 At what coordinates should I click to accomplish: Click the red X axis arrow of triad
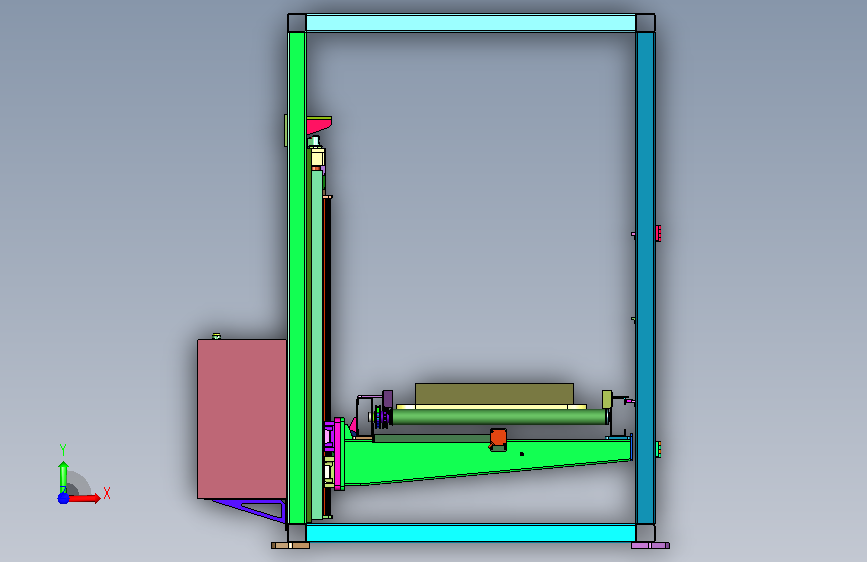pyautogui.click(x=84, y=498)
